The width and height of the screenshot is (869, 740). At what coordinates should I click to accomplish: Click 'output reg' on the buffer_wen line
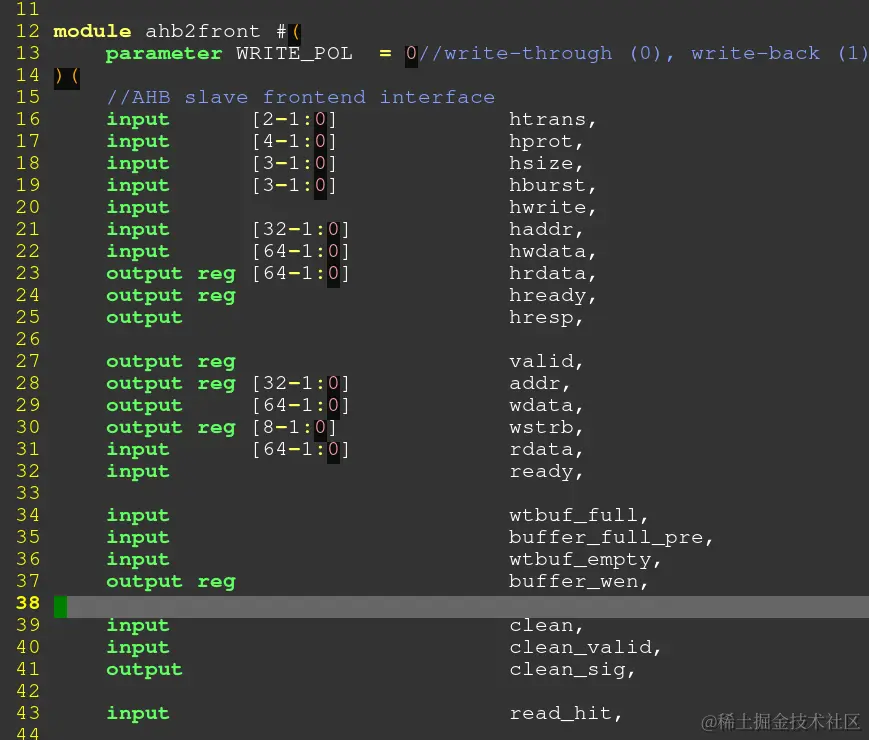(x=171, y=582)
